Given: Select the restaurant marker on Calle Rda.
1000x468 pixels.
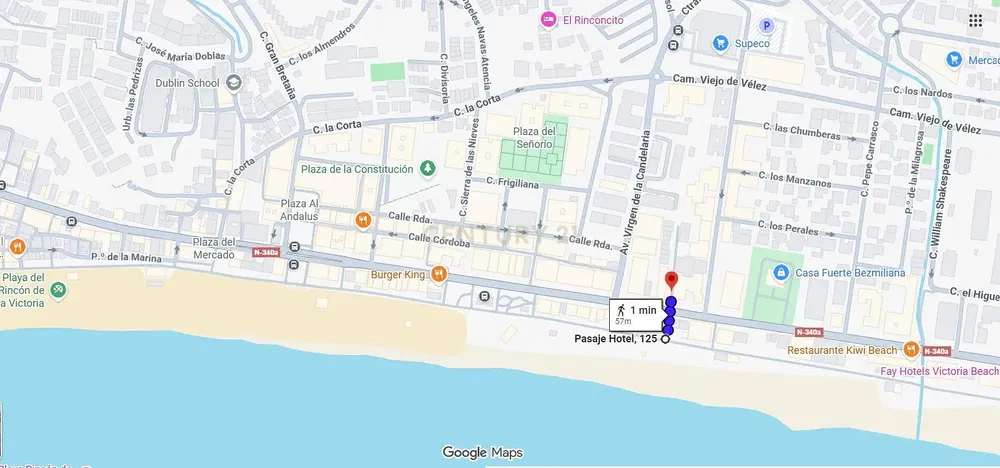Looking at the screenshot, I should pos(363,221).
